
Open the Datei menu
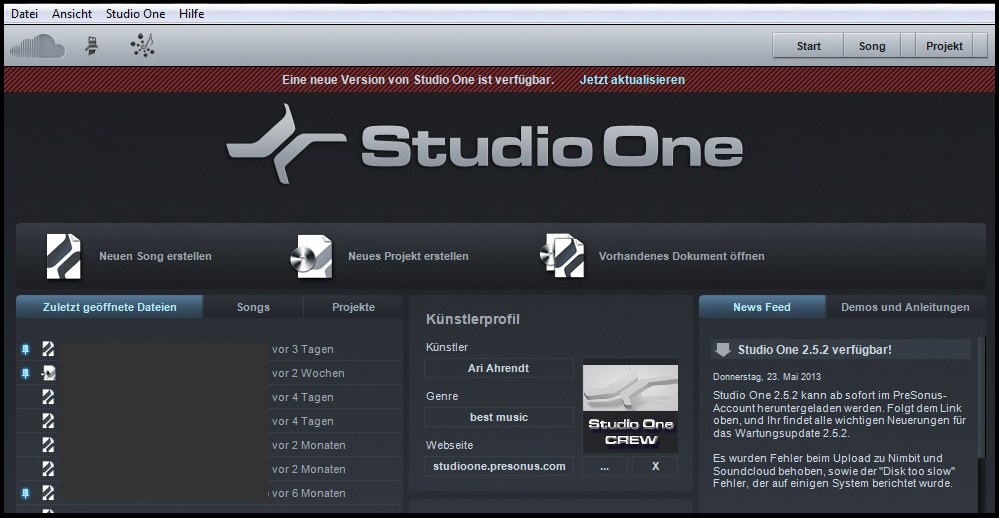point(24,13)
